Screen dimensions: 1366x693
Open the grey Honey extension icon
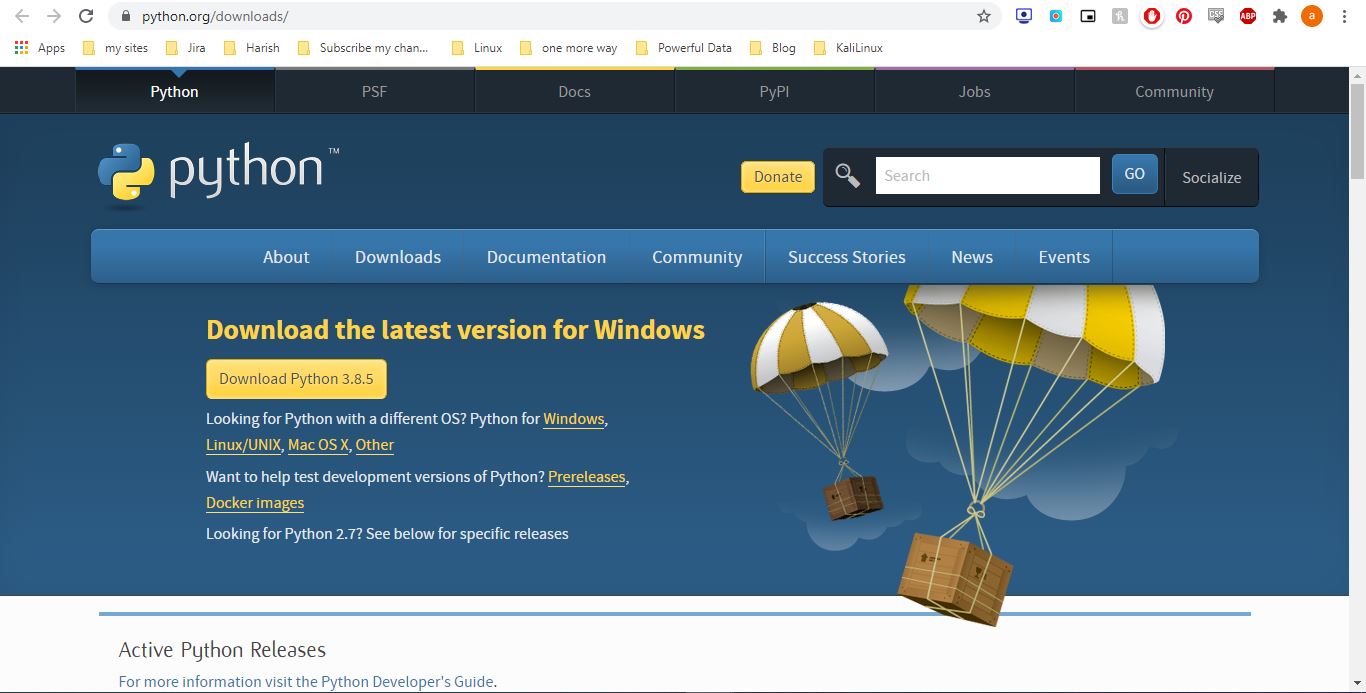pos(1120,16)
